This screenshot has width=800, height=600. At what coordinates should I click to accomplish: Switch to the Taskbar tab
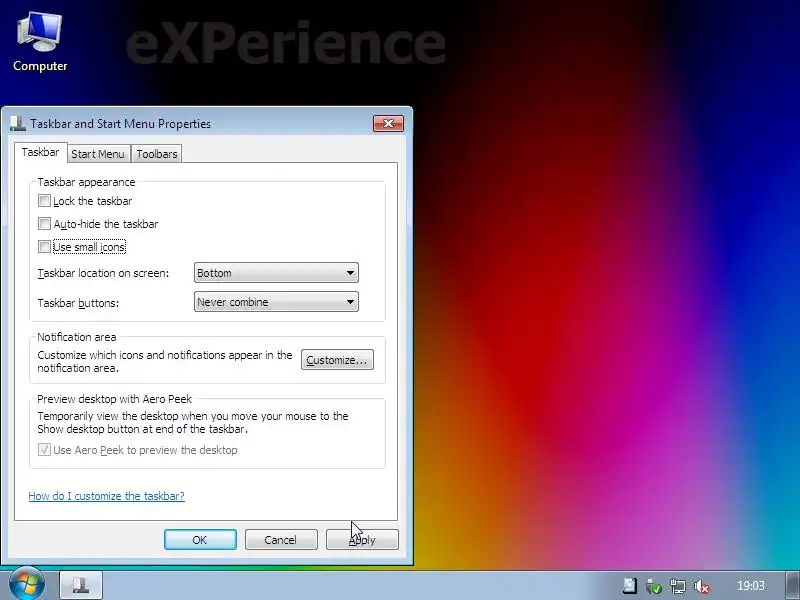(x=40, y=153)
